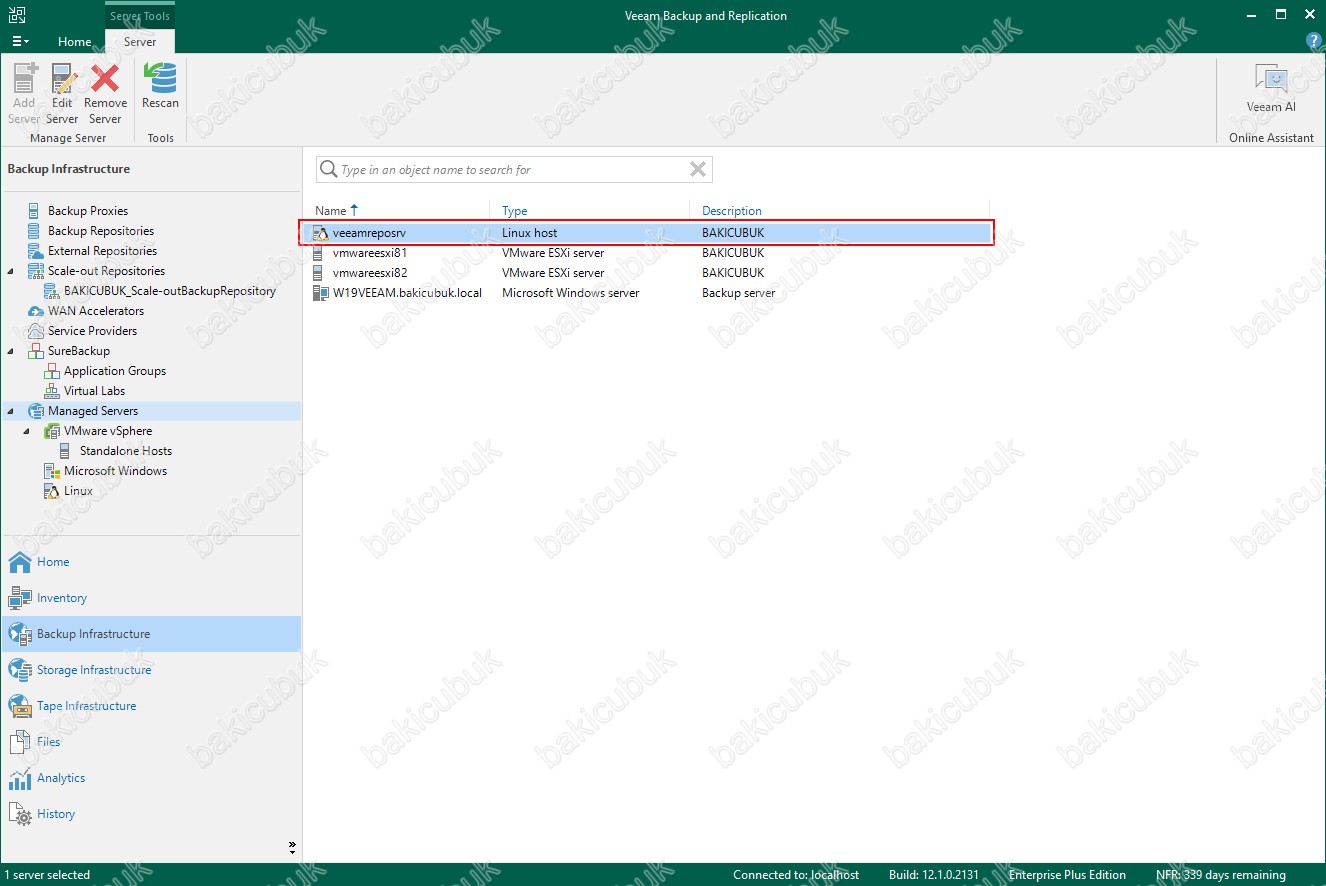Select Managed Servers in the tree
This screenshot has width=1326, height=886.
pos(93,411)
